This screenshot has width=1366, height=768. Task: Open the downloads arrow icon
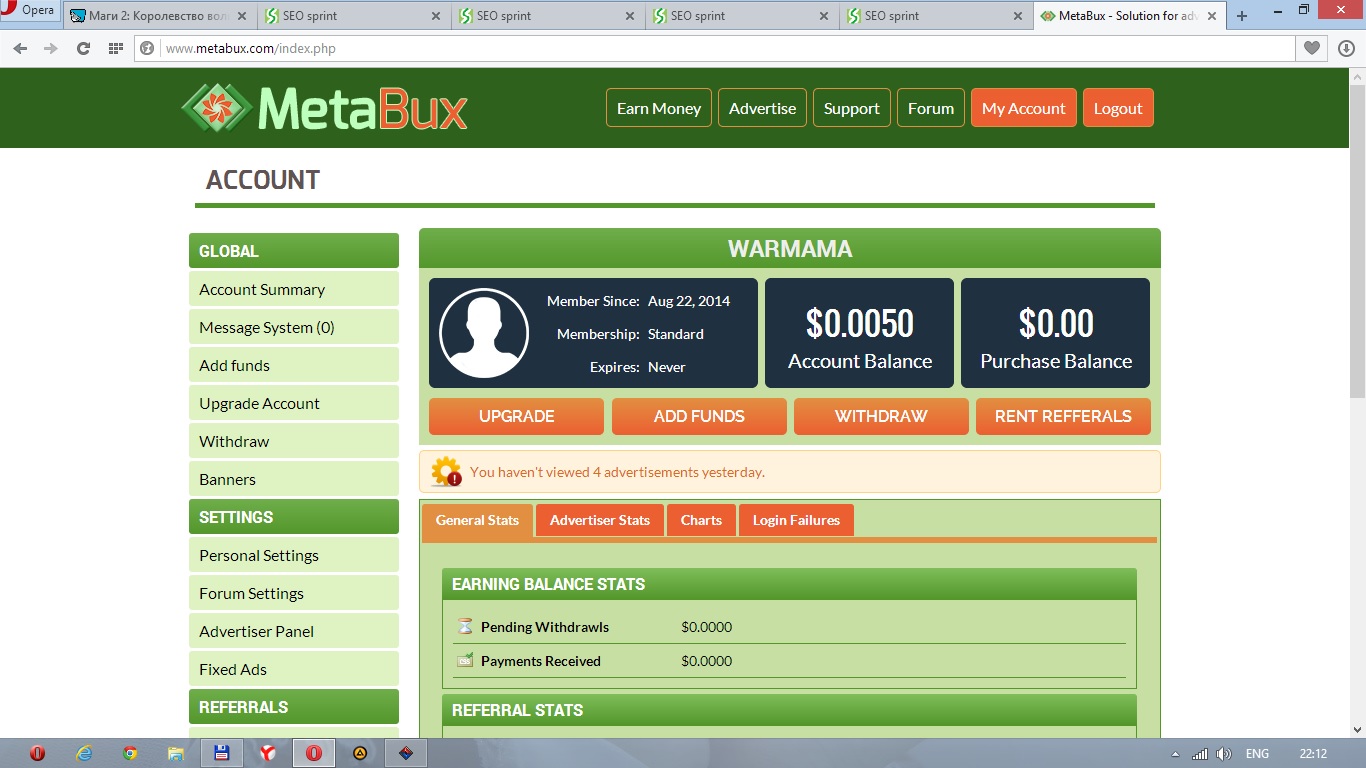pyautogui.click(x=1346, y=48)
